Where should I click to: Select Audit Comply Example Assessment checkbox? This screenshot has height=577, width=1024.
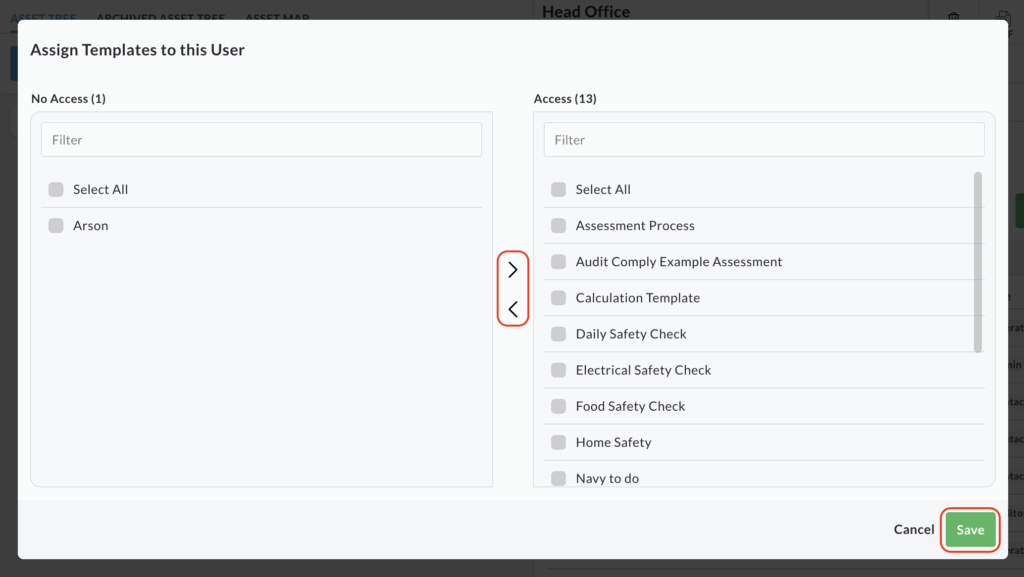click(x=558, y=262)
